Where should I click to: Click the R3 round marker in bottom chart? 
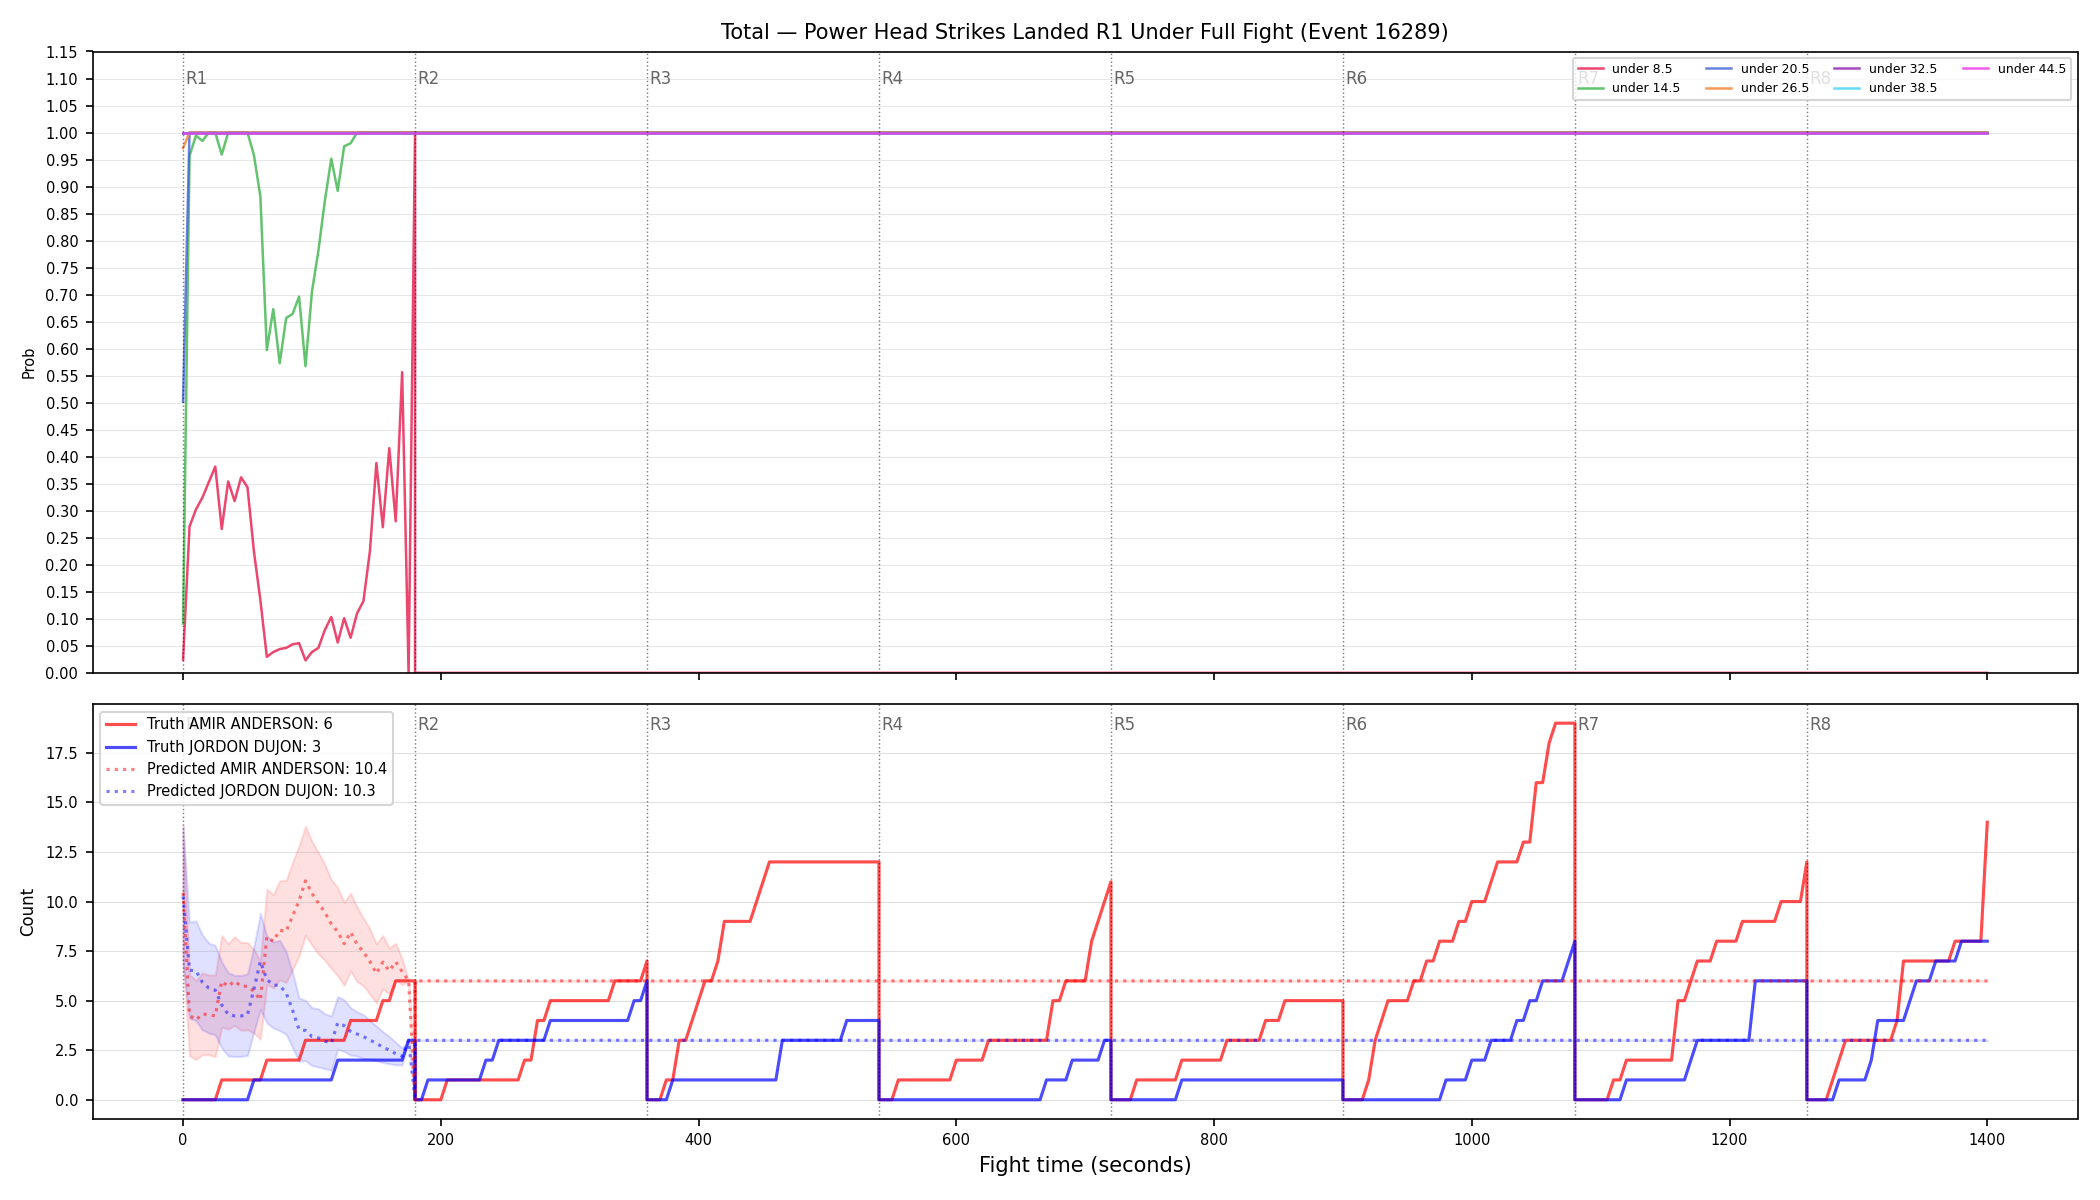(x=660, y=724)
